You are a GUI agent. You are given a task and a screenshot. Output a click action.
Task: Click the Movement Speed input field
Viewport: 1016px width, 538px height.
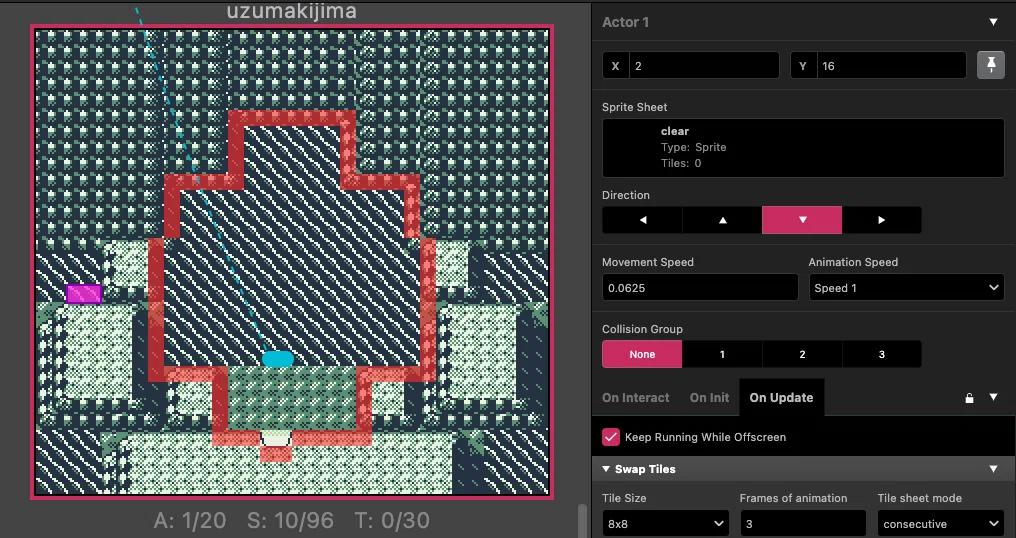click(x=700, y=288)
